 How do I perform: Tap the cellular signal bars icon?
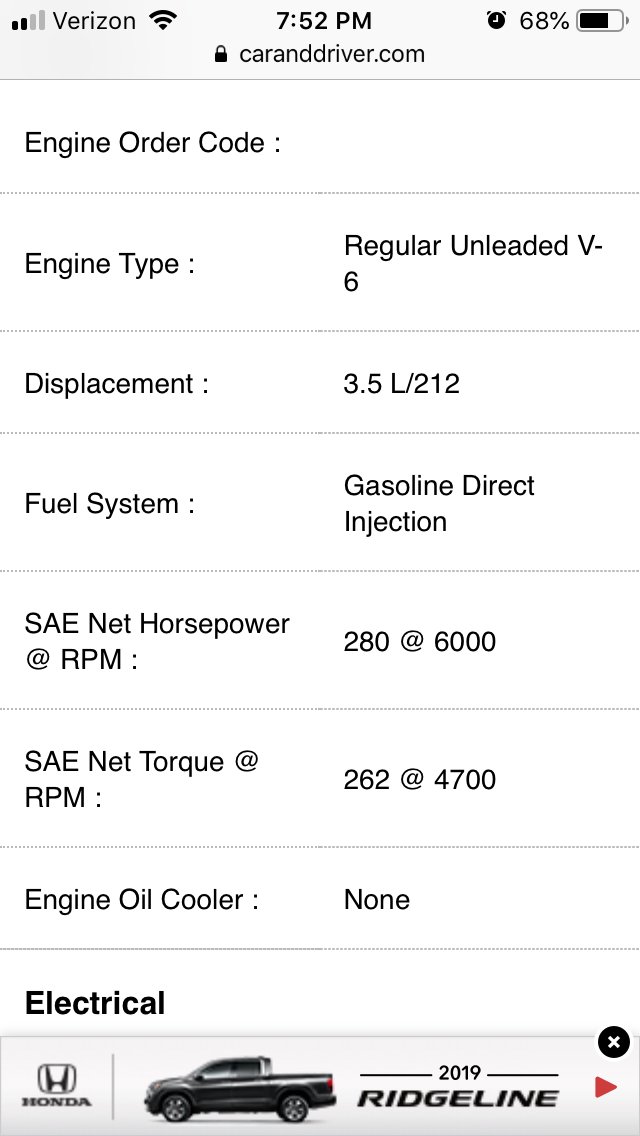point(28,22)
